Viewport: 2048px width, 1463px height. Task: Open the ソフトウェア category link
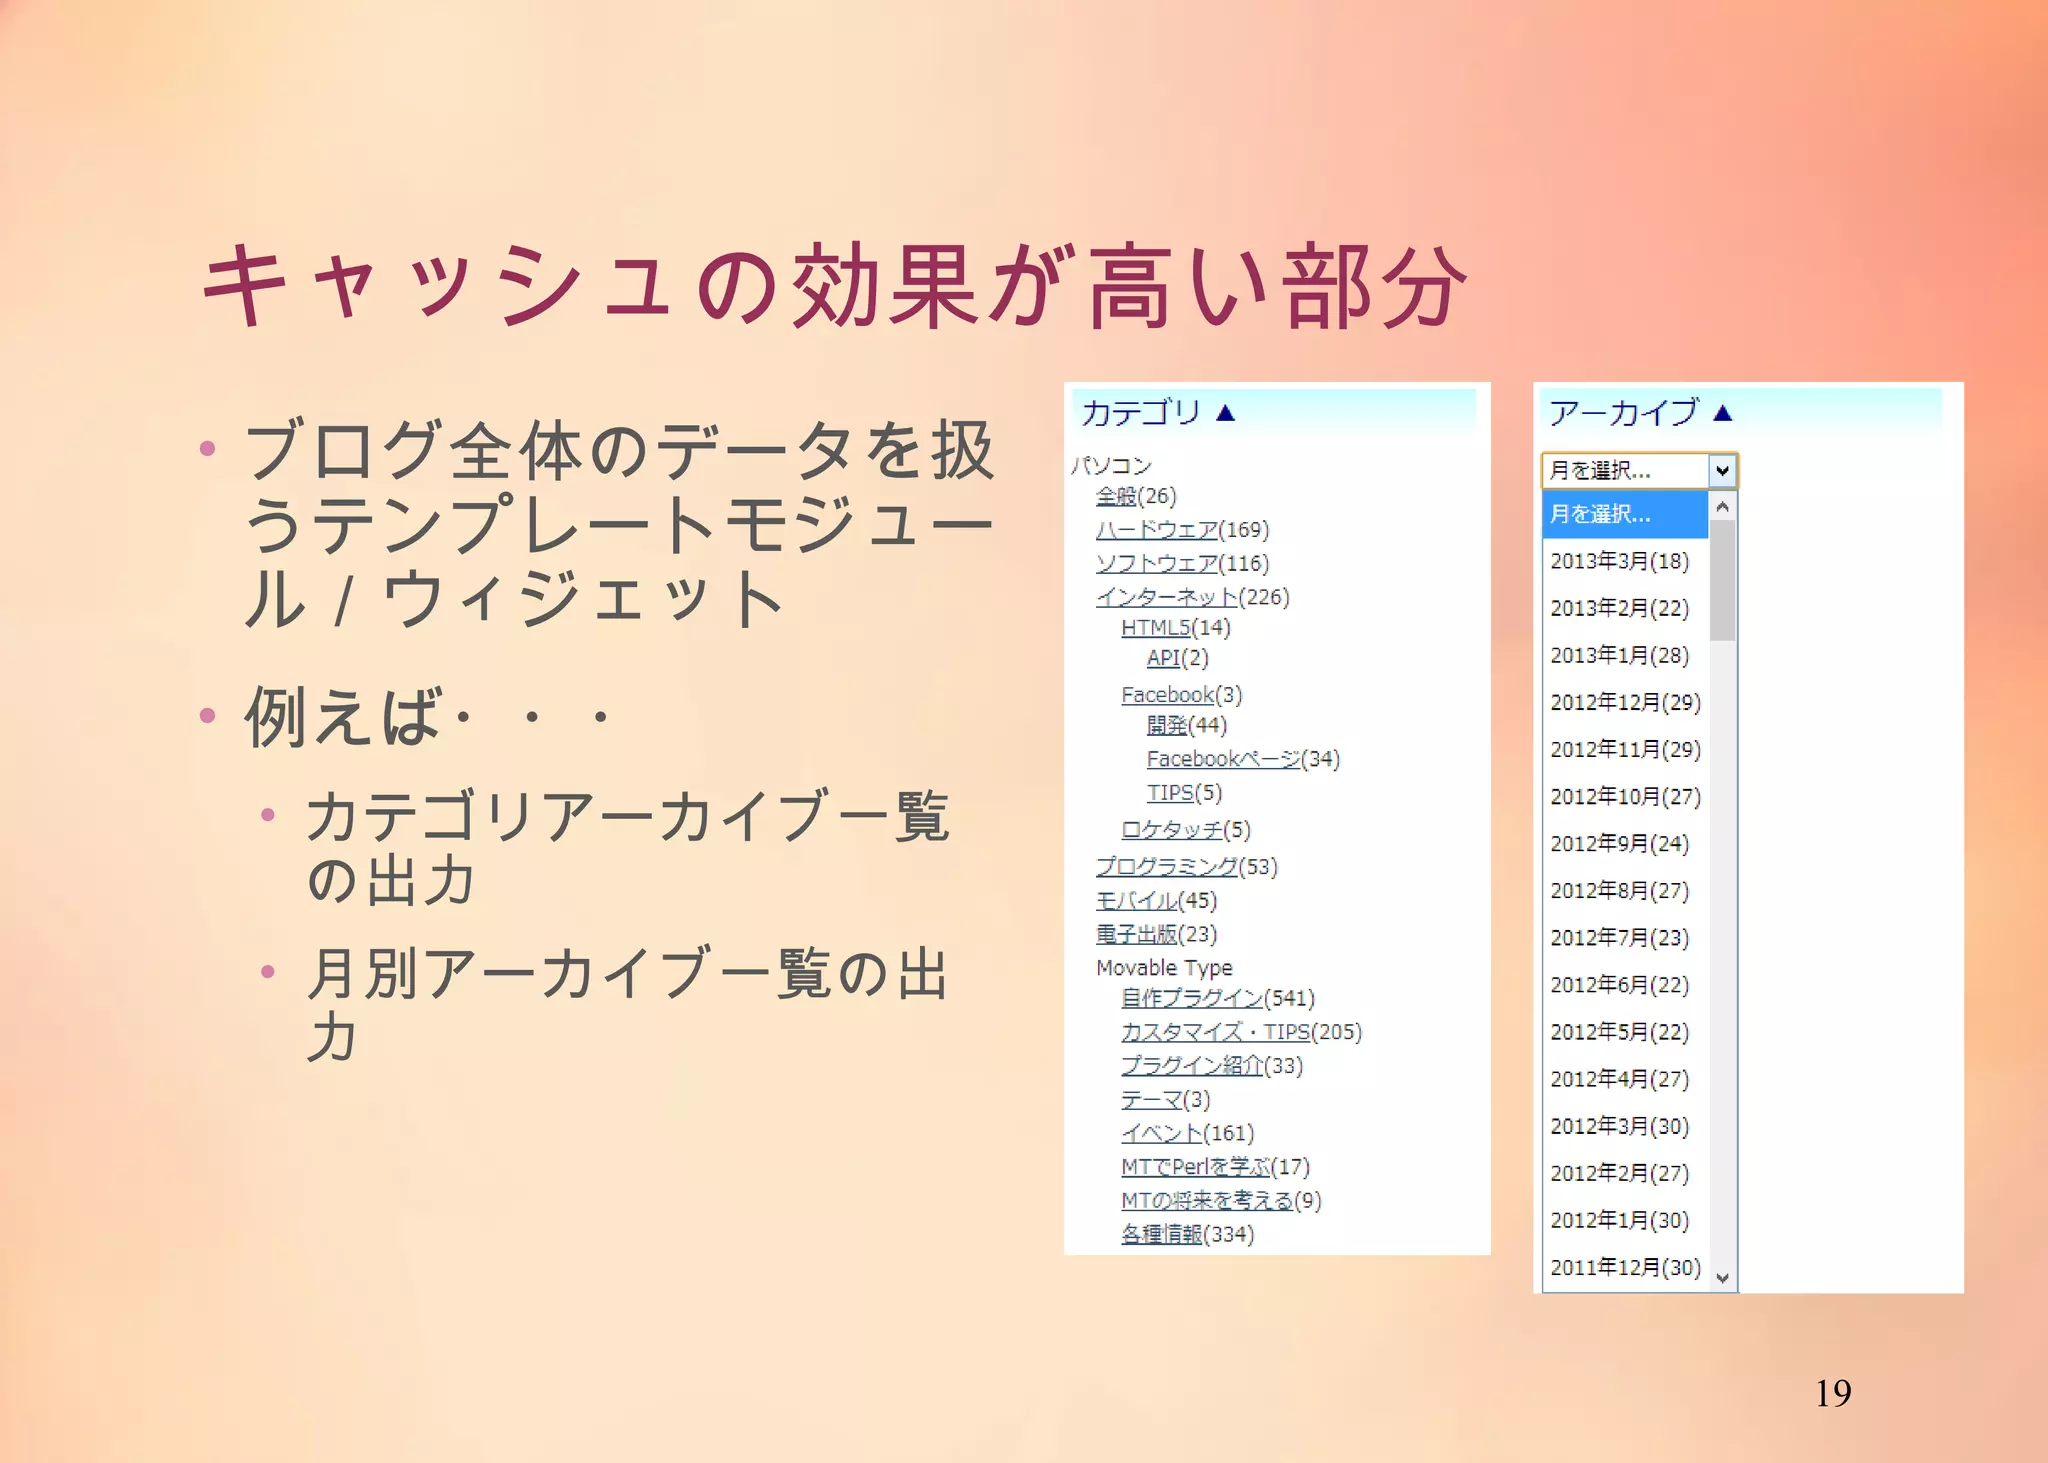pos(1157,563)
